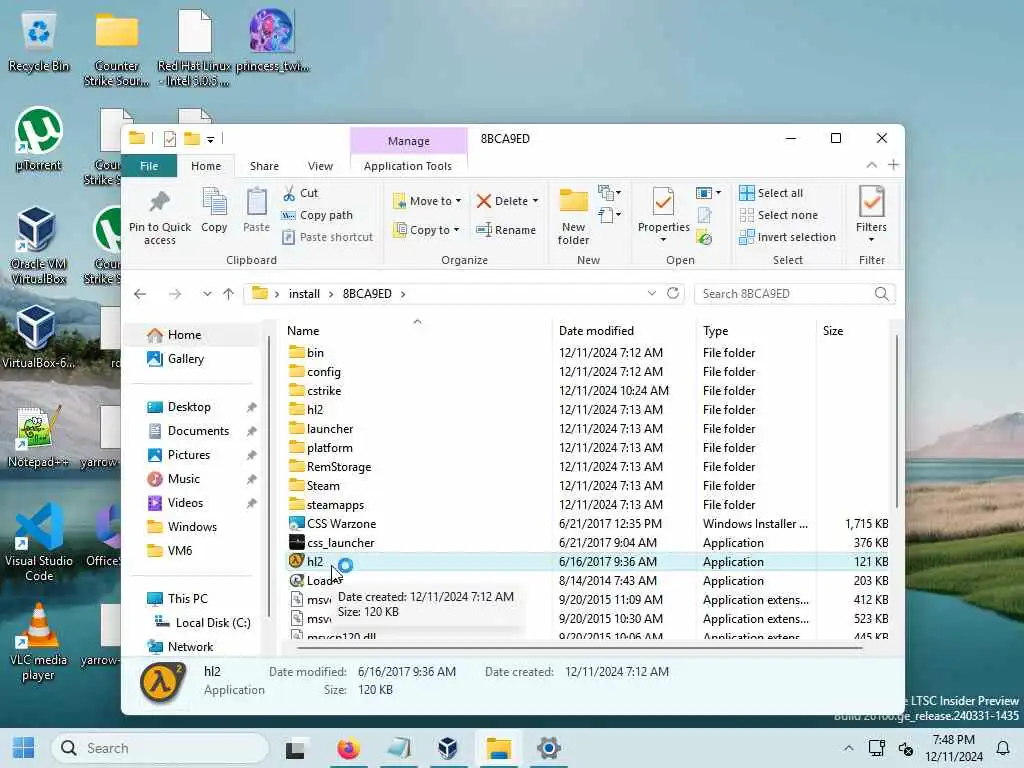Open the Filters dropdown
Image resolution: width=1024 pixels, height=768 pixels.
tap(871, 214)
